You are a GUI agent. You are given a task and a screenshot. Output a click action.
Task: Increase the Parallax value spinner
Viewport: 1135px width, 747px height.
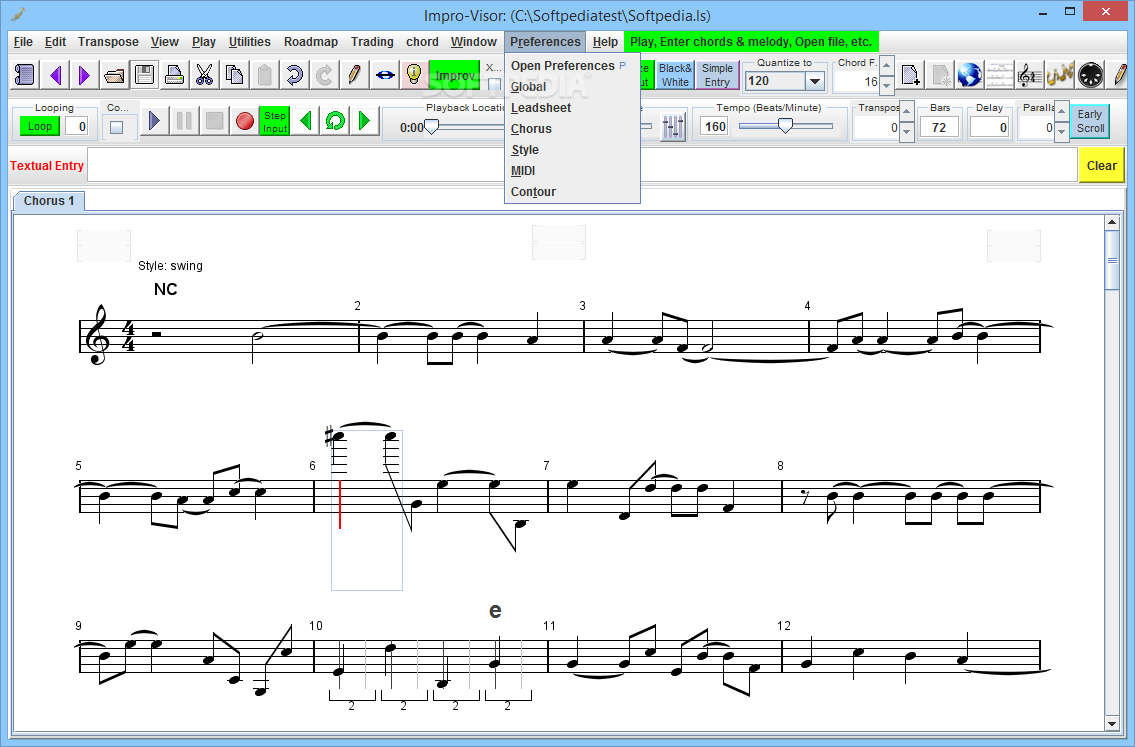(x=1062, y=112)
